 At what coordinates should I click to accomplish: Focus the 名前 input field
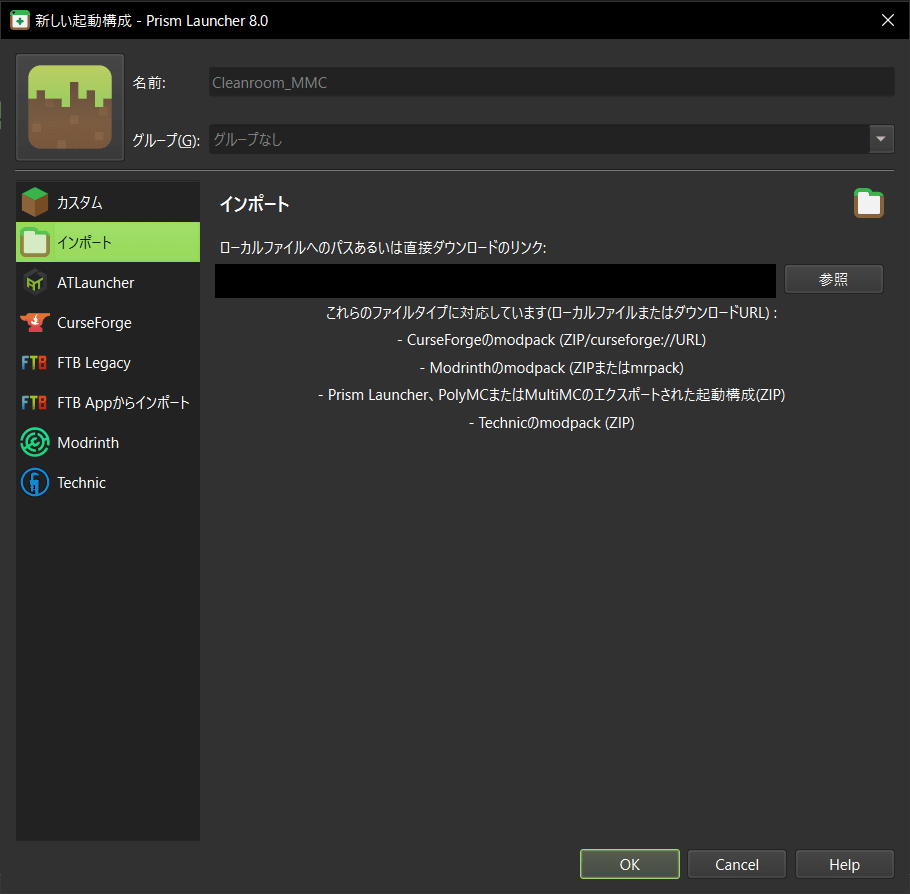pyautogui.click(x=551, y=82)
